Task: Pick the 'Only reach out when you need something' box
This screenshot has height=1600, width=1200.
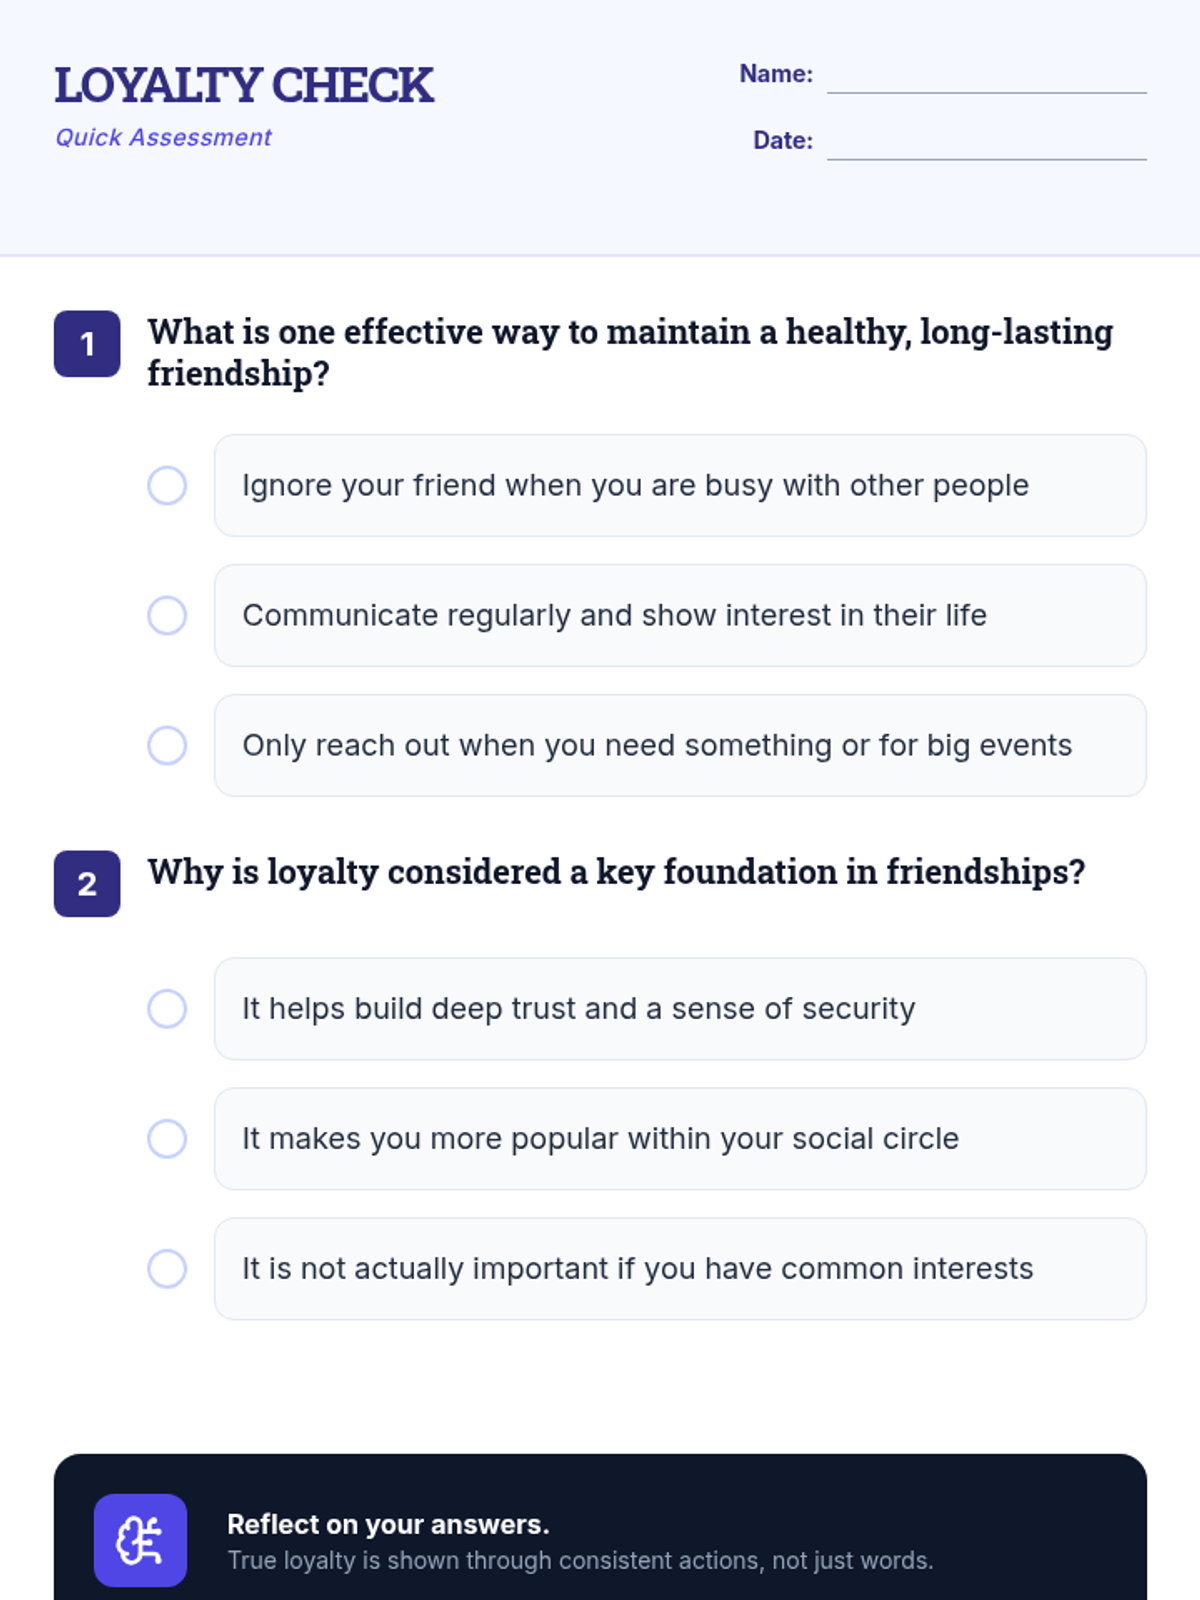Action: [x=680, y=746]
